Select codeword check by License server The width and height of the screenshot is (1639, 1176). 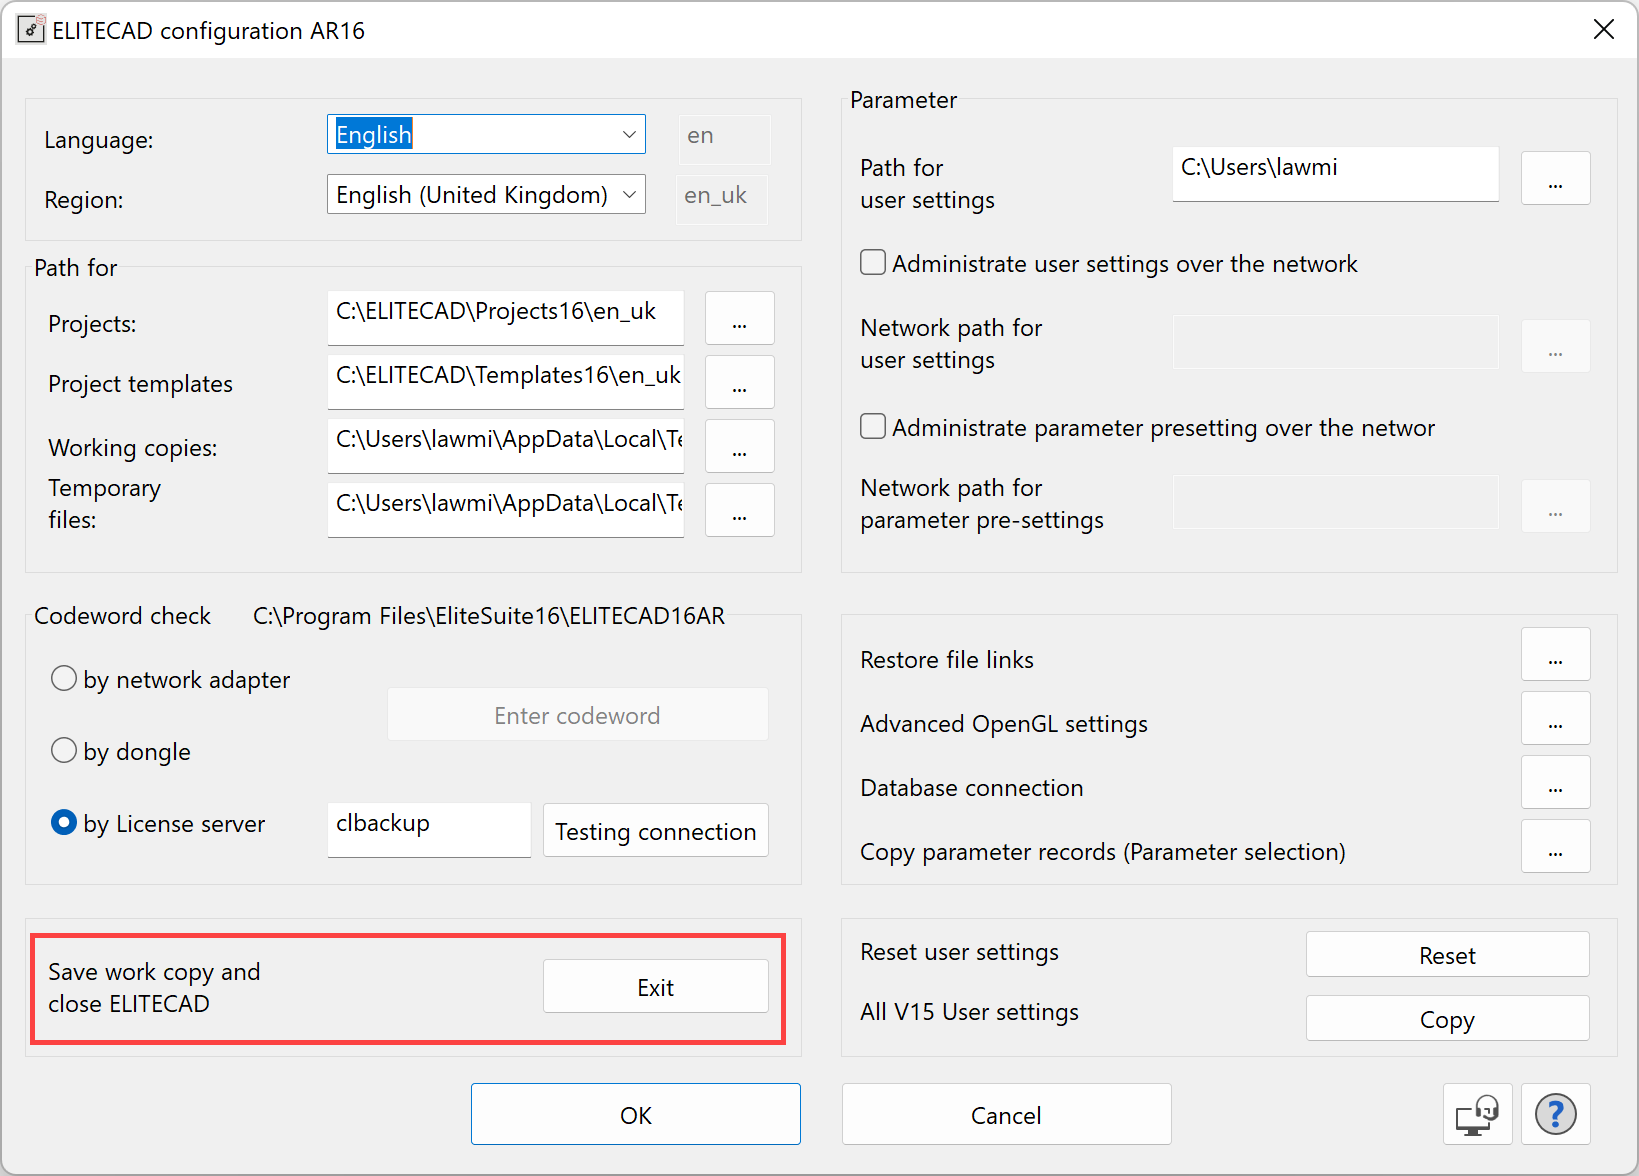tap(64, 822)
